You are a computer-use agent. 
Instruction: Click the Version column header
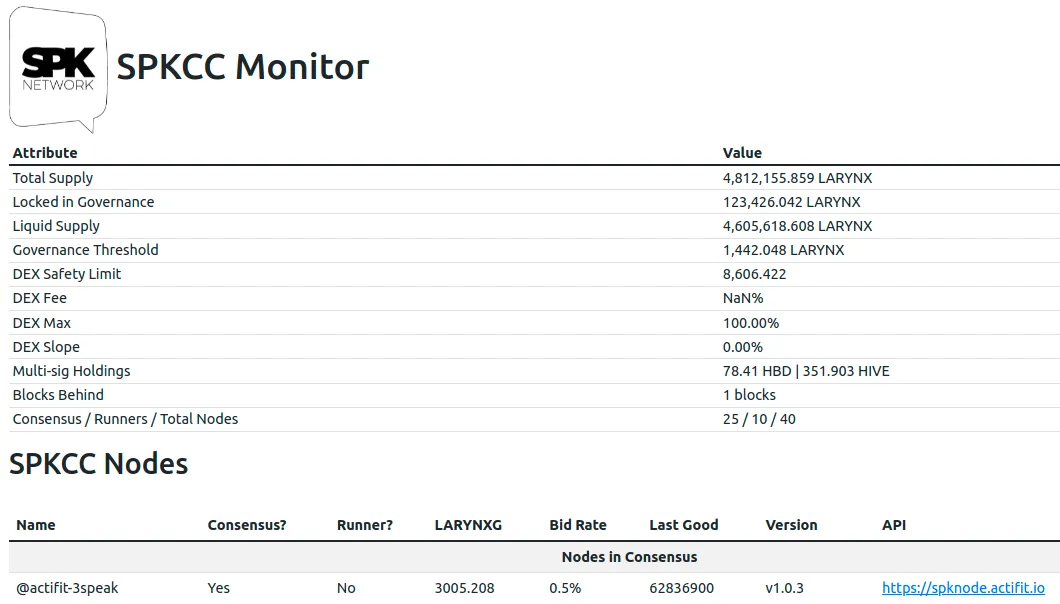point(792,525)
